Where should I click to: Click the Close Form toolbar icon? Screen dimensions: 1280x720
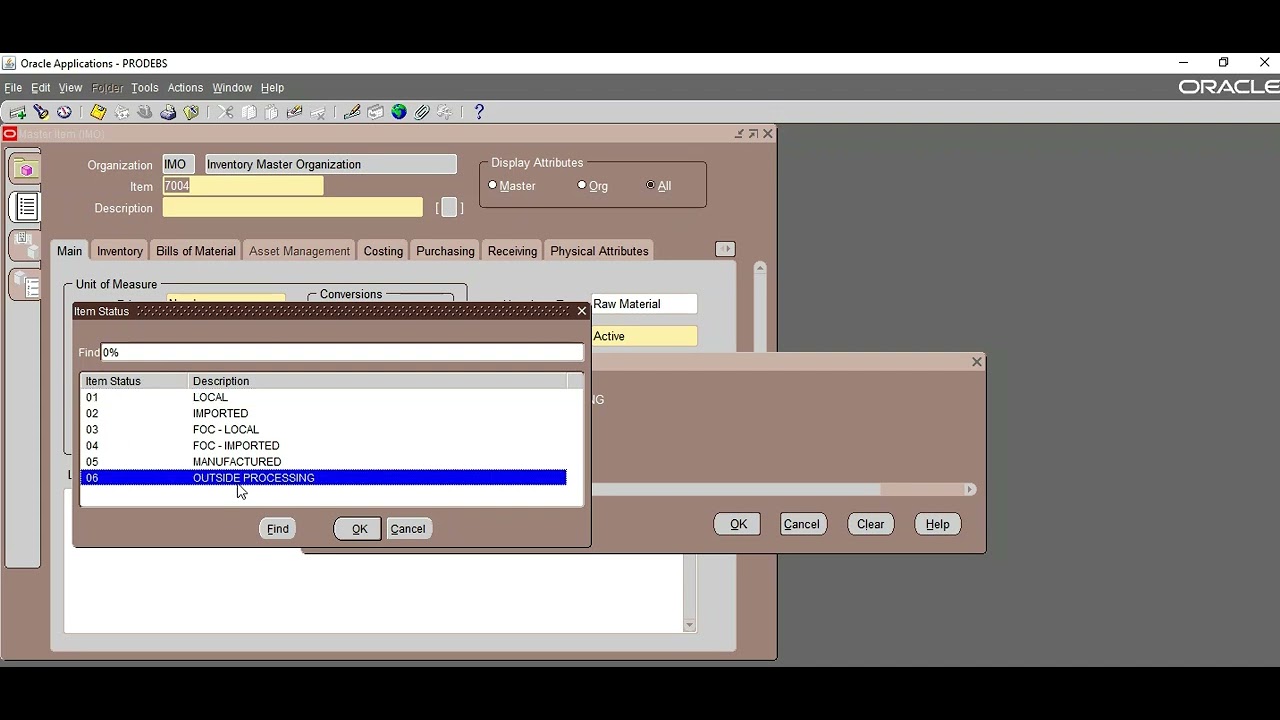click(x=191, y=112)
